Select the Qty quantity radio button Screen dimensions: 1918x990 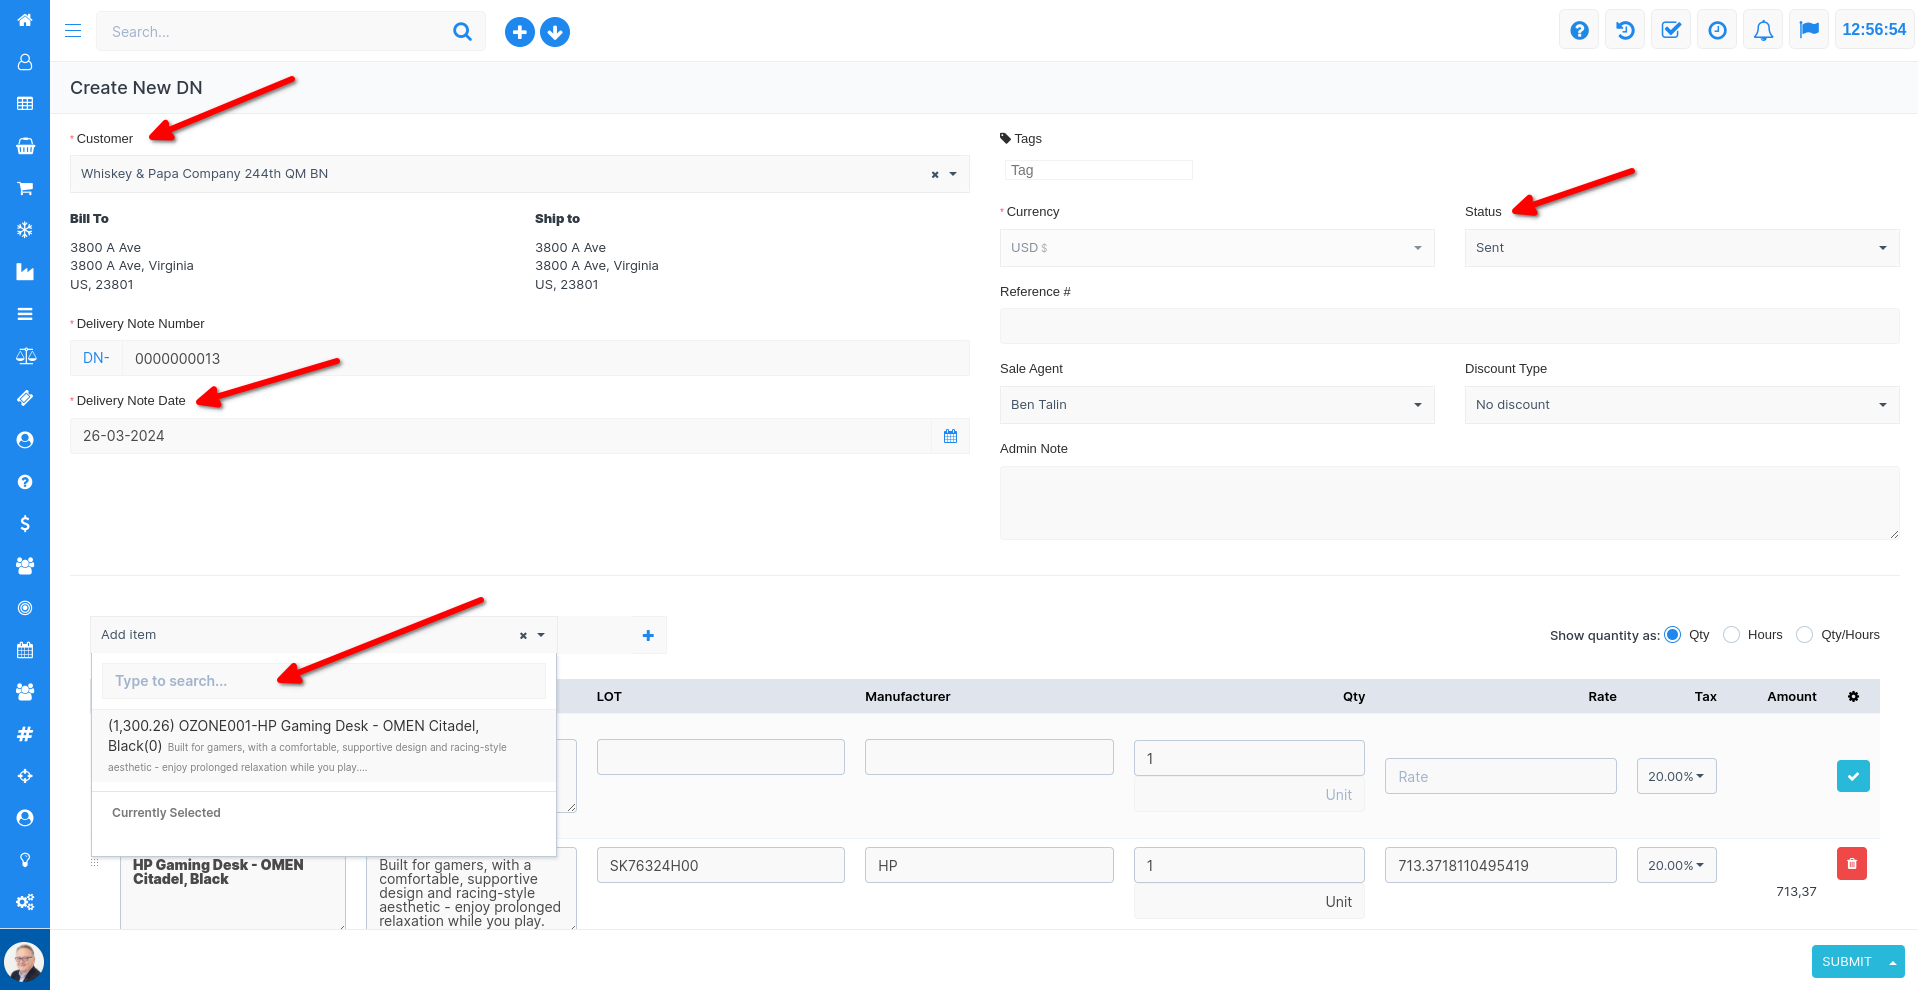pyautogui.click(x=1673, y=635)
